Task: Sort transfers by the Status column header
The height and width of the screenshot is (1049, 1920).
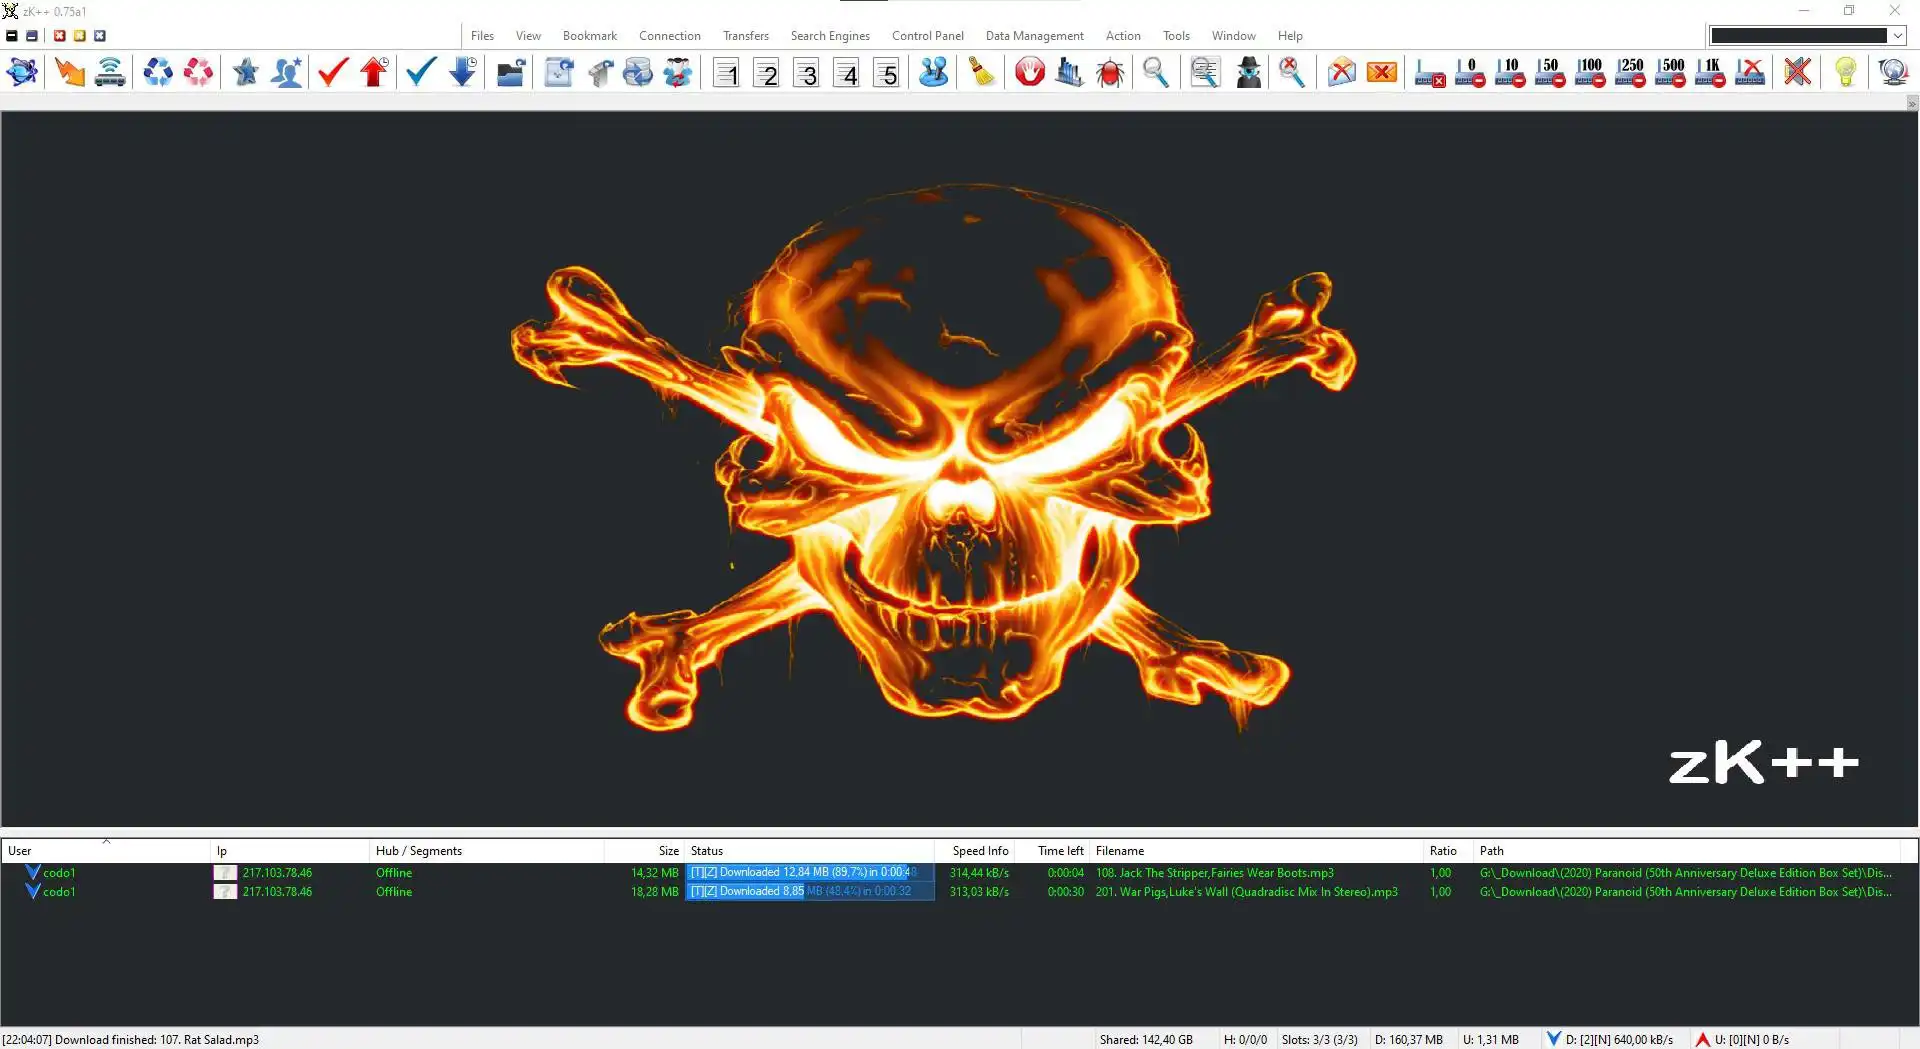Action: coord(809,851)
